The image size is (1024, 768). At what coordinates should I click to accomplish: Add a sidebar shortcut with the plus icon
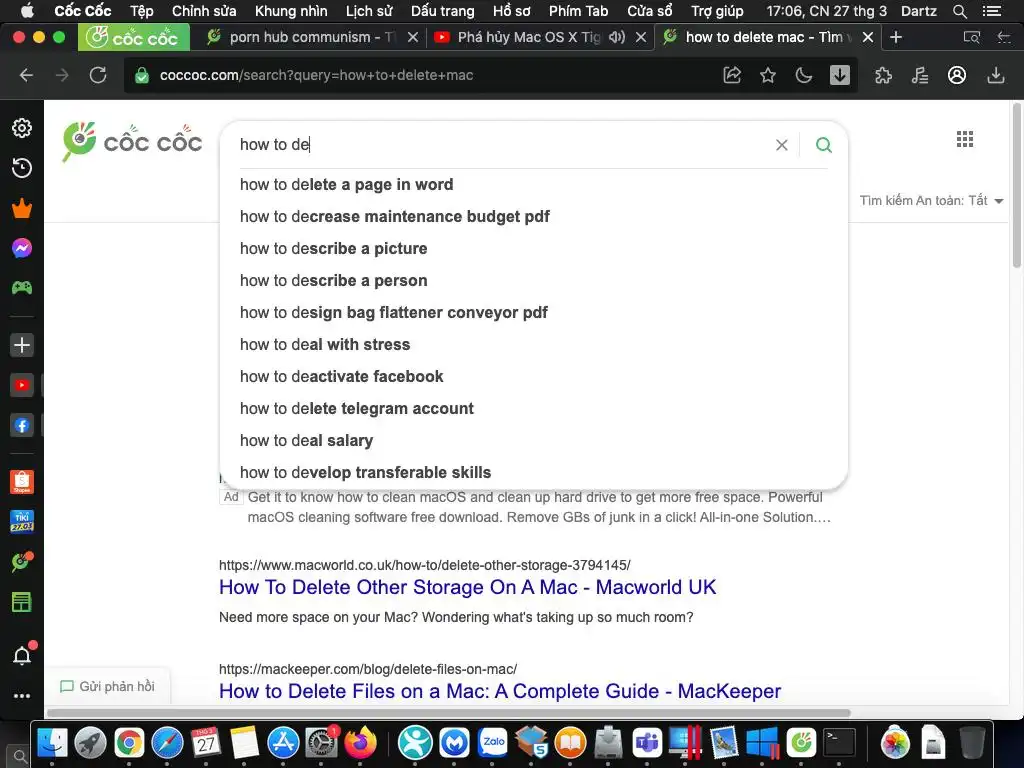pyautogui.click(x=22, y=345)
